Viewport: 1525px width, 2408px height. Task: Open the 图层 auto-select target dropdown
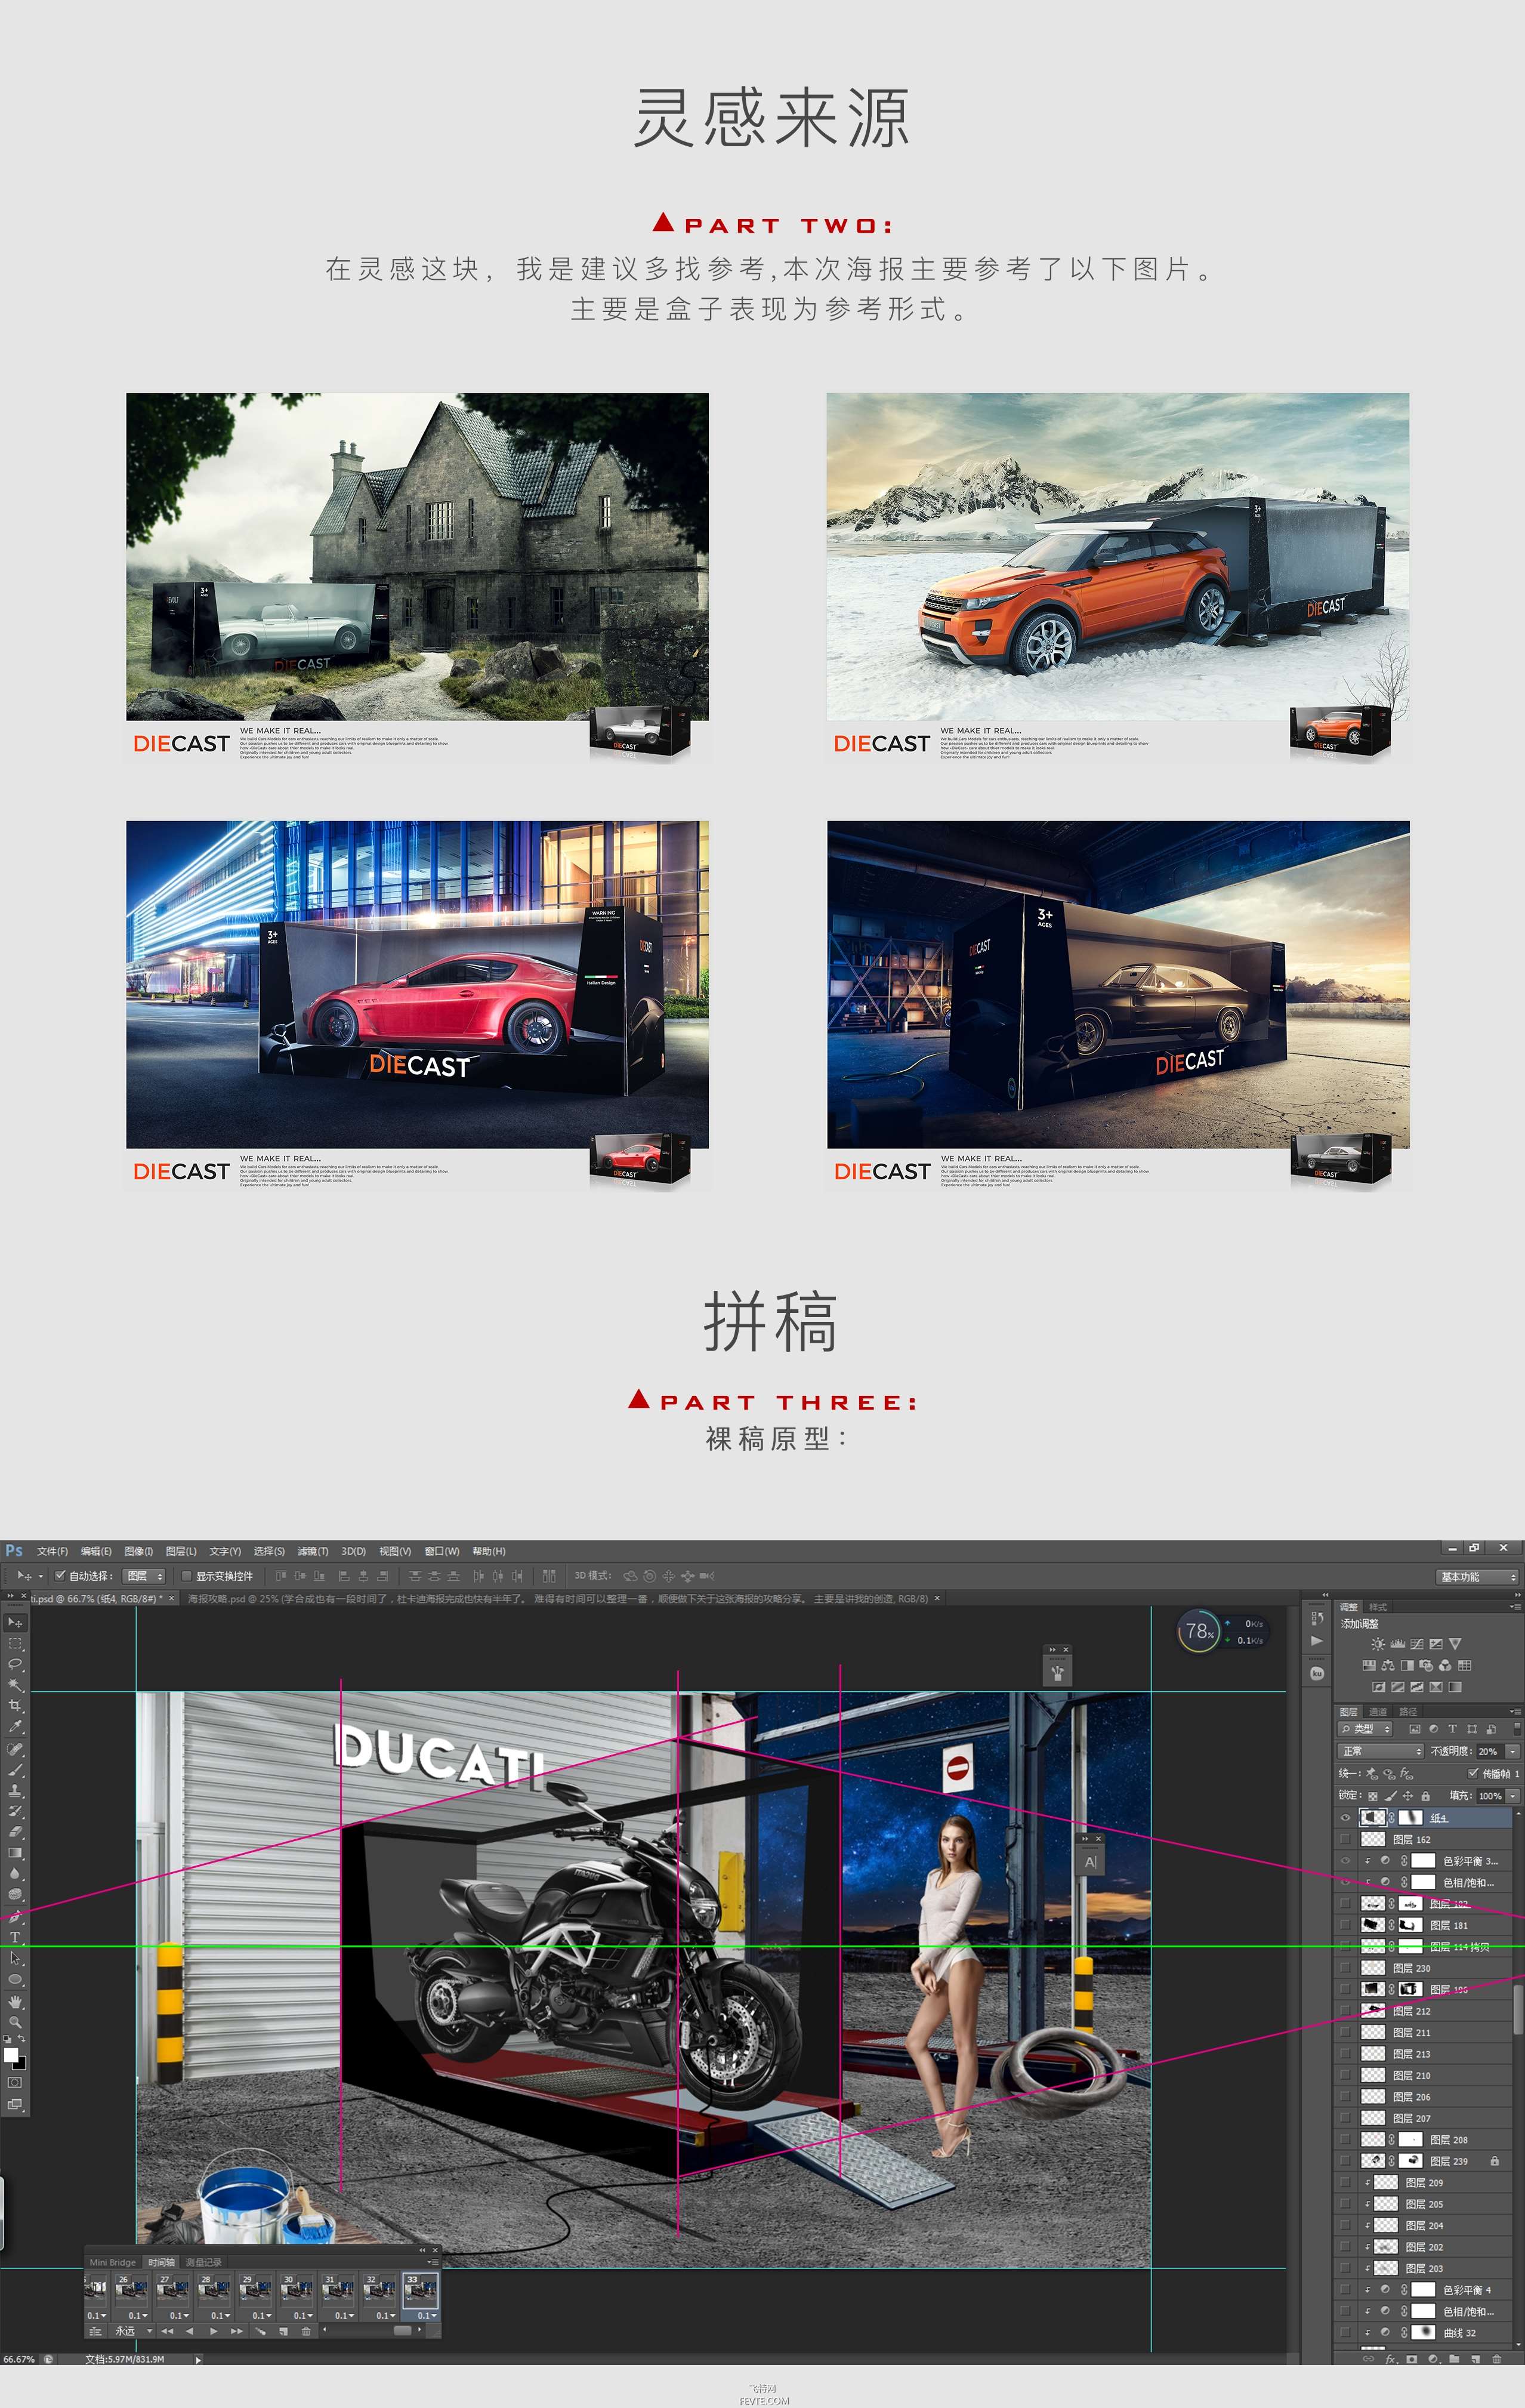click(x=144, y=1576)
